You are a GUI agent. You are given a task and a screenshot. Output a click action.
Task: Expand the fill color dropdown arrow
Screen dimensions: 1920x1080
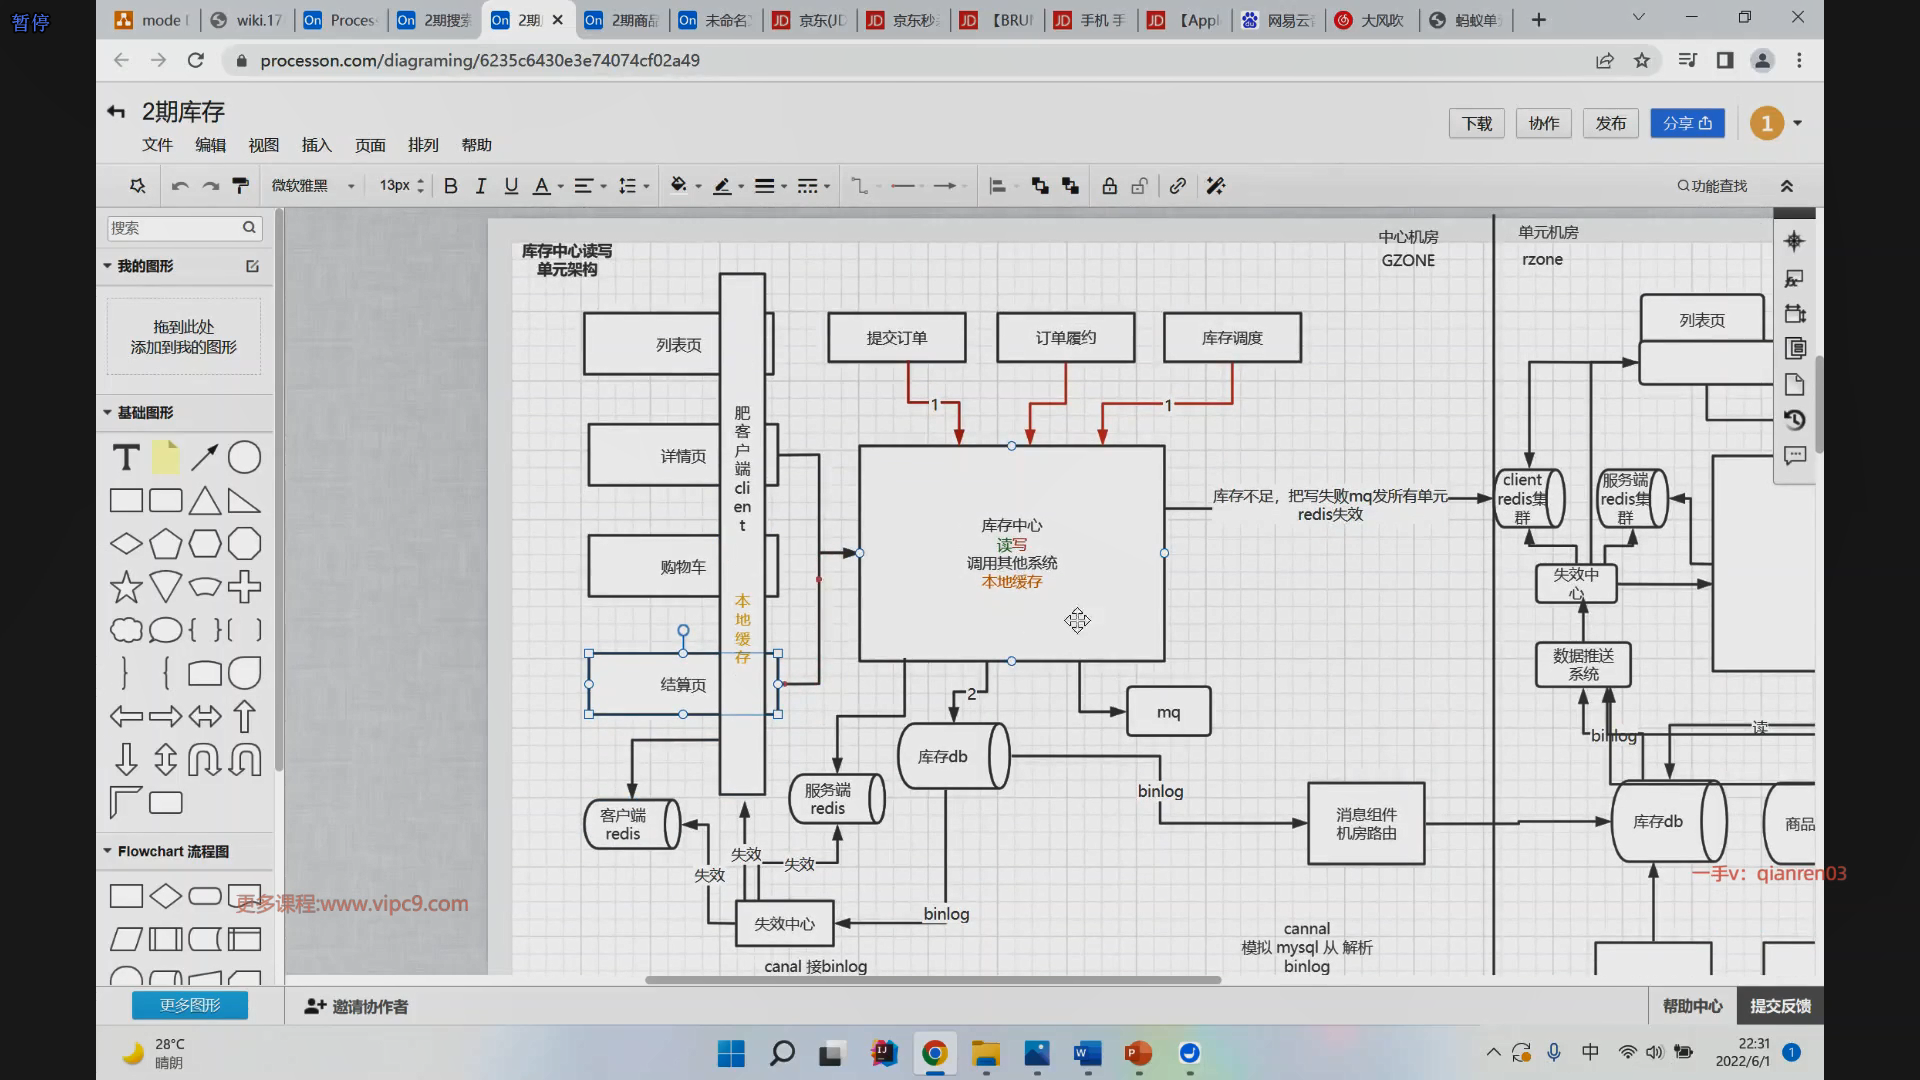click(x=698, y=186)
